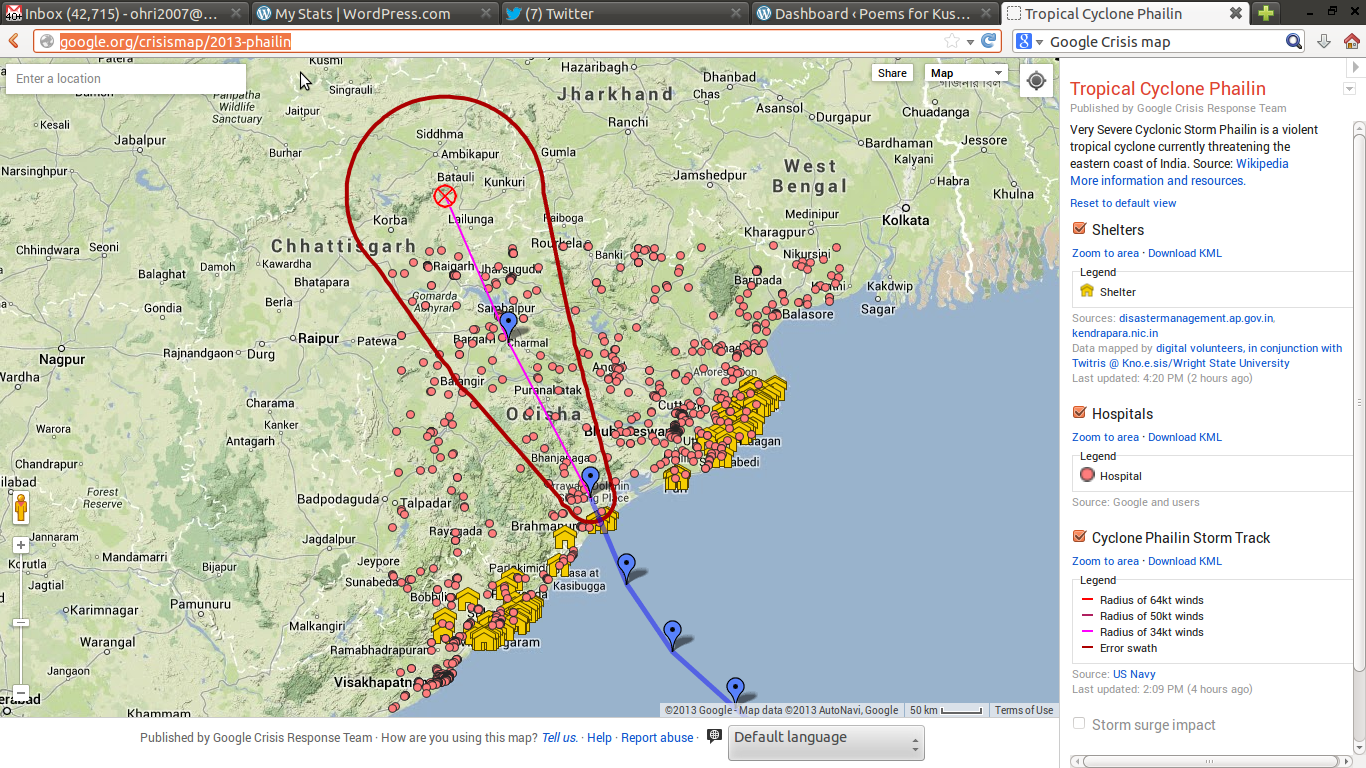This screenshot has height=768, width=1366.
Task: Click the my location target icon
Action: point(1036,81)
